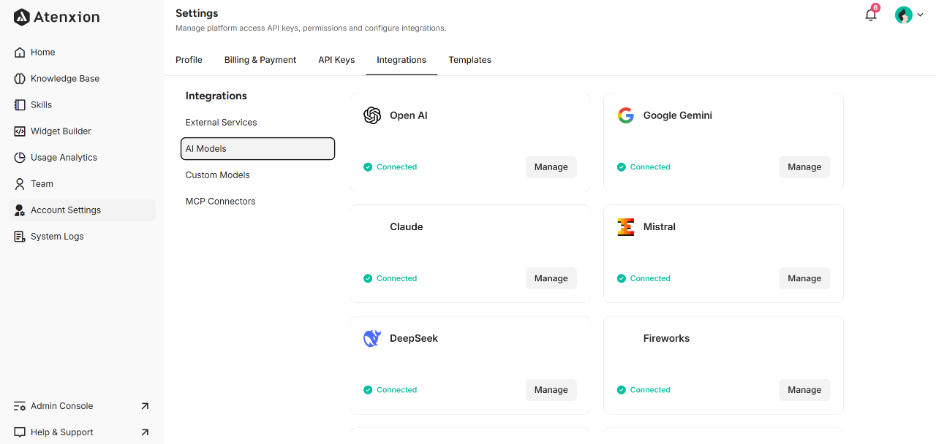
Task: Open the API Keys tab
Action: point(336,60)
